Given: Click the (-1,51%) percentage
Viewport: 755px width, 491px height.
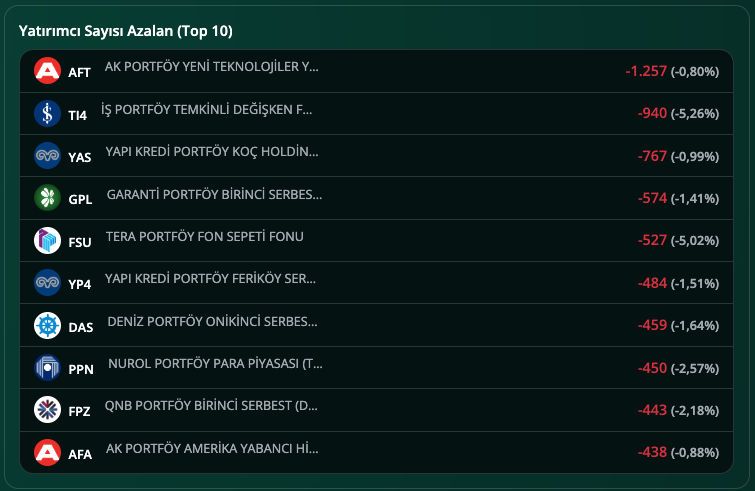Looking at the screenshot, I should [695, 284].
